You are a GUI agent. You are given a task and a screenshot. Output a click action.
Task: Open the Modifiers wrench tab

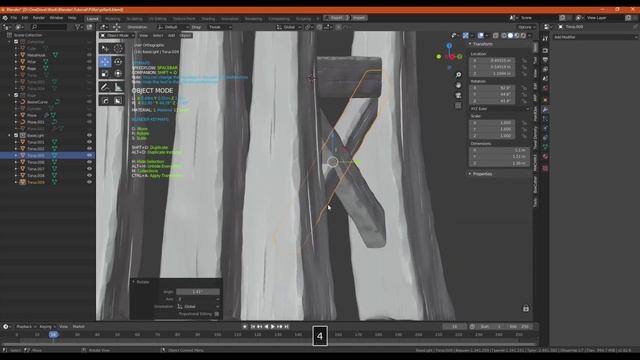[545, 109]
